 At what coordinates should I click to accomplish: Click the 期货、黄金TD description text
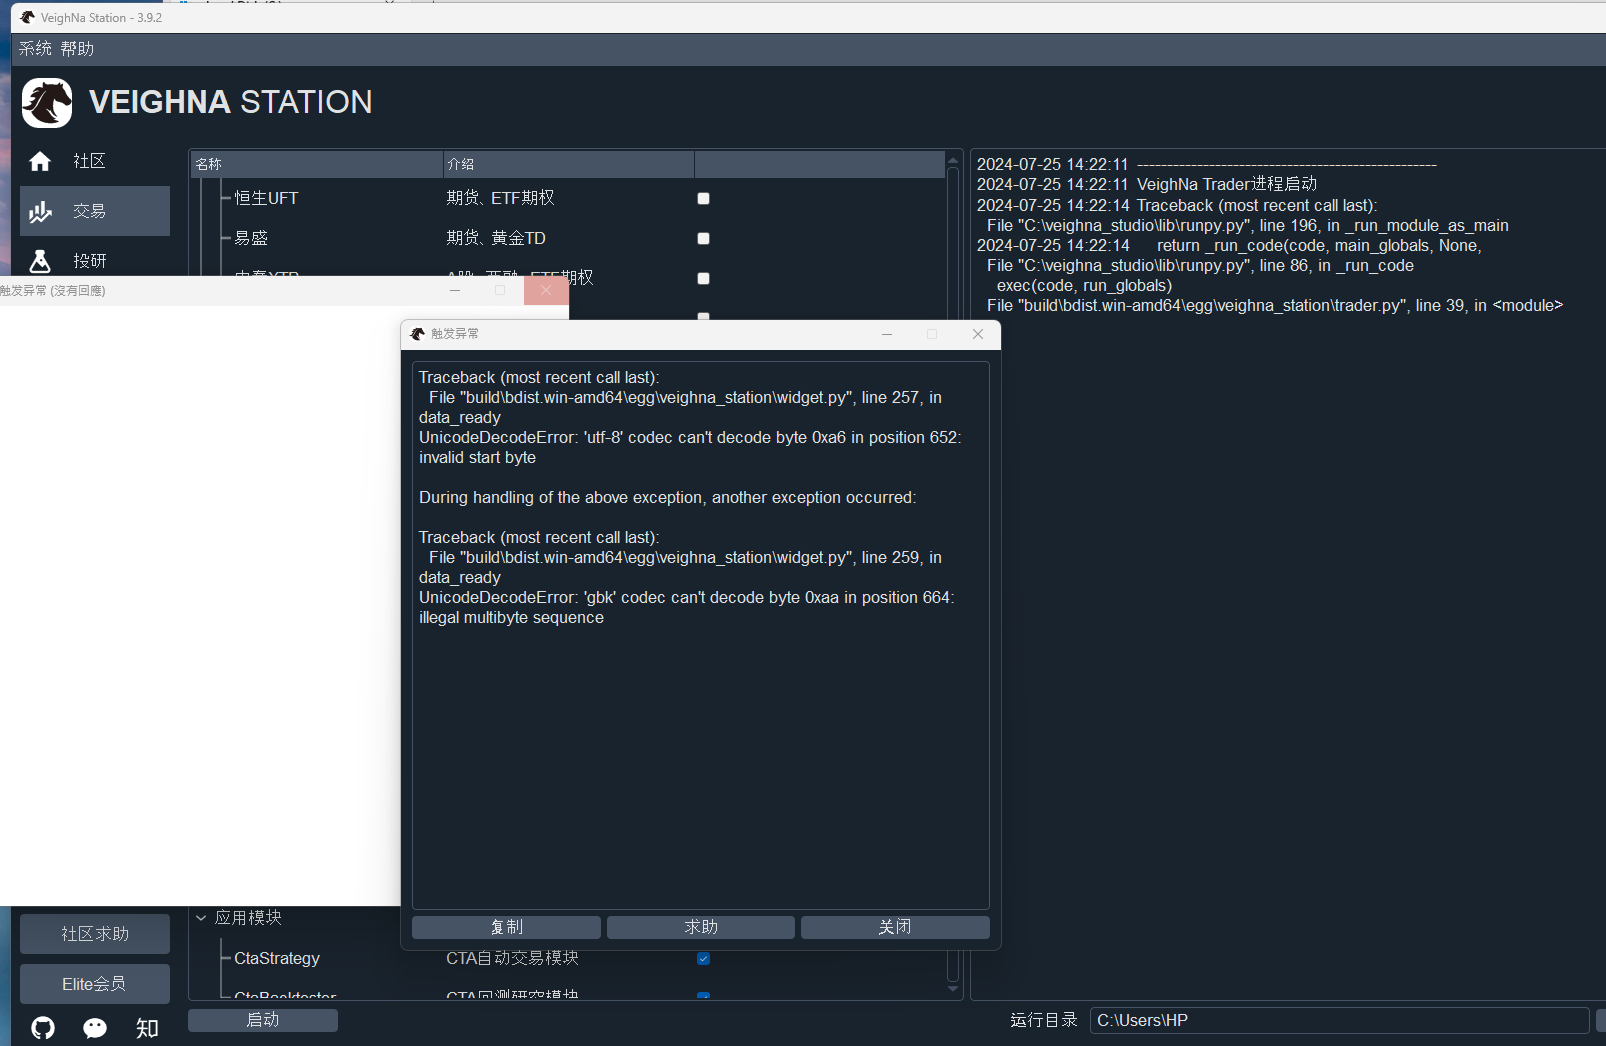pos(496,238)
